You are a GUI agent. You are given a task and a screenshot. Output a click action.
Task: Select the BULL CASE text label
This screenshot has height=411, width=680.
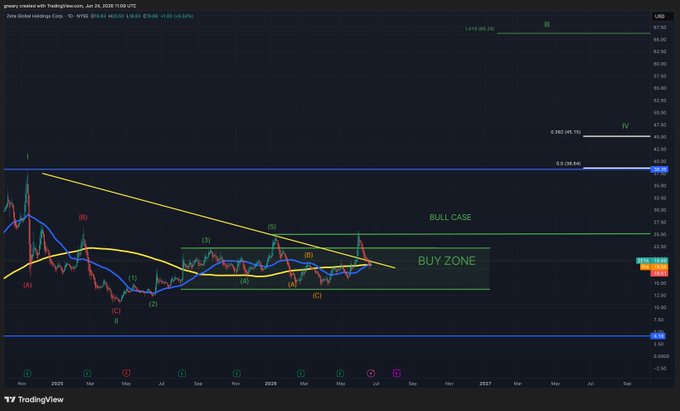pyautogui.click(x=450, y=217)
